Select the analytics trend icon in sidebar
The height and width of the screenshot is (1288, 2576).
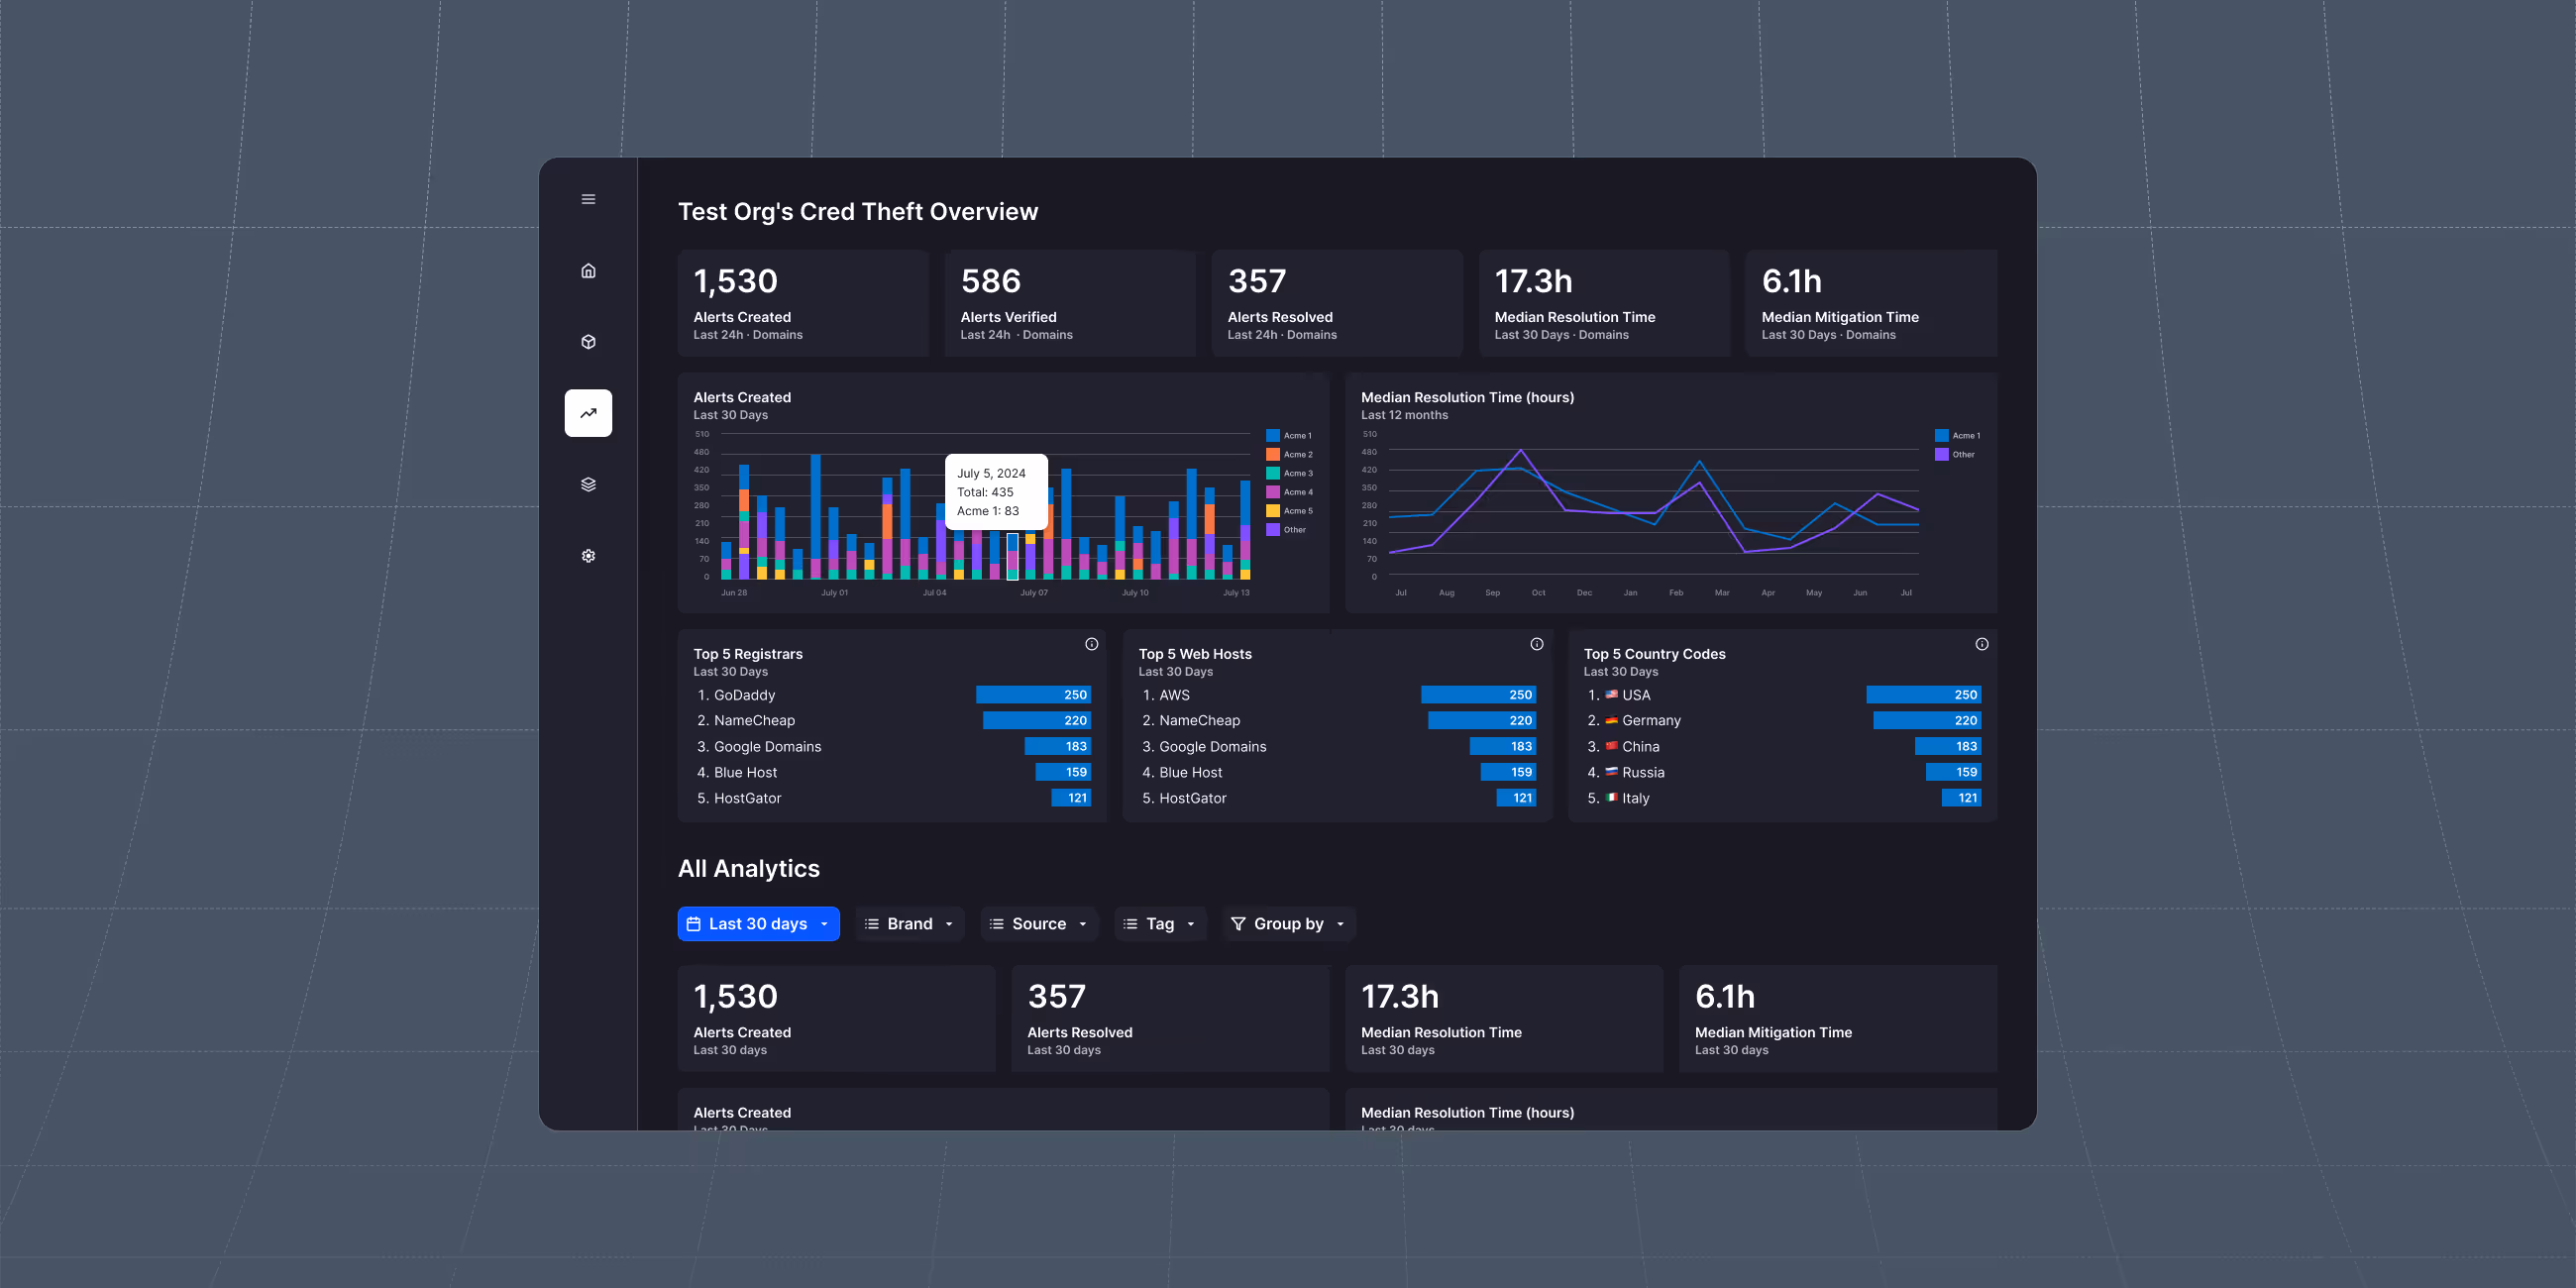(x=588, y=413)
